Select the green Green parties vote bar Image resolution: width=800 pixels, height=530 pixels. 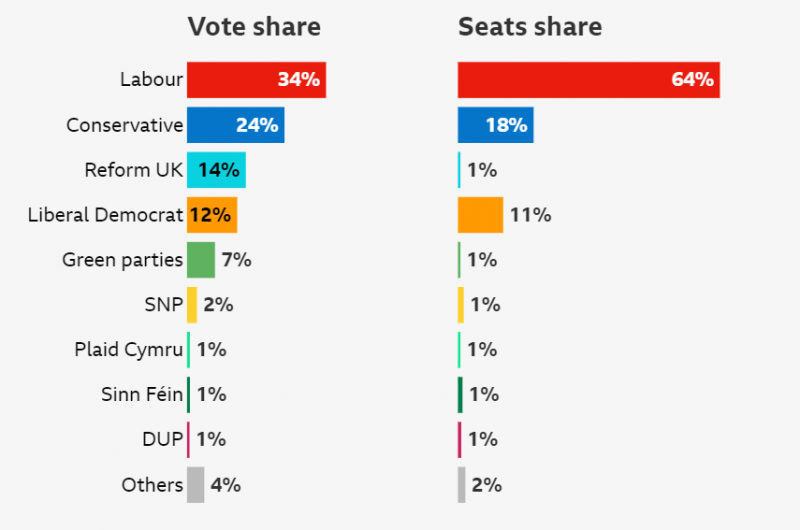point(201,260)
